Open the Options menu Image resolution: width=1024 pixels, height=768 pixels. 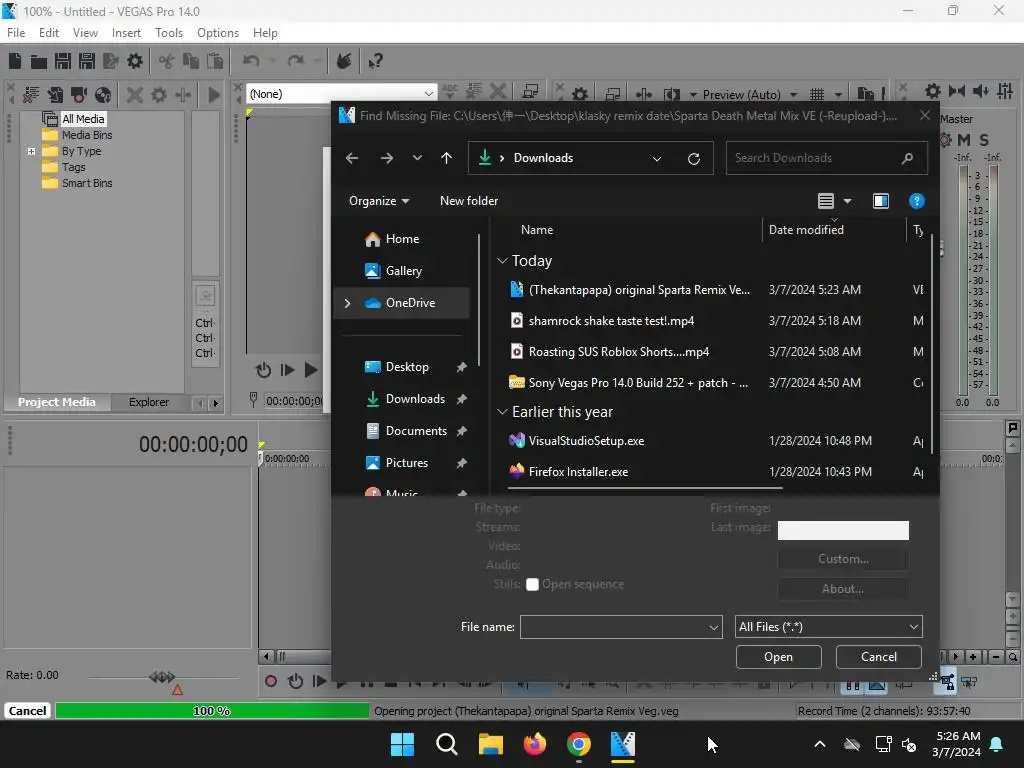point(217,33)
